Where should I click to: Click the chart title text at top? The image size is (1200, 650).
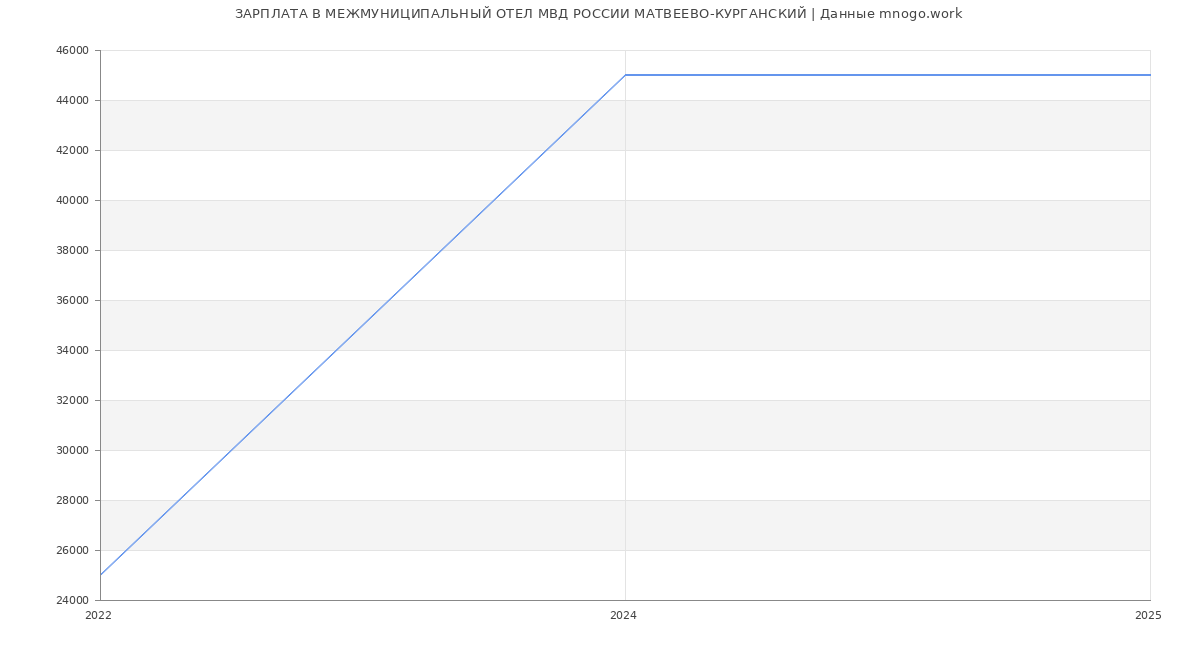pyautogui.click(x=598, y=14)
